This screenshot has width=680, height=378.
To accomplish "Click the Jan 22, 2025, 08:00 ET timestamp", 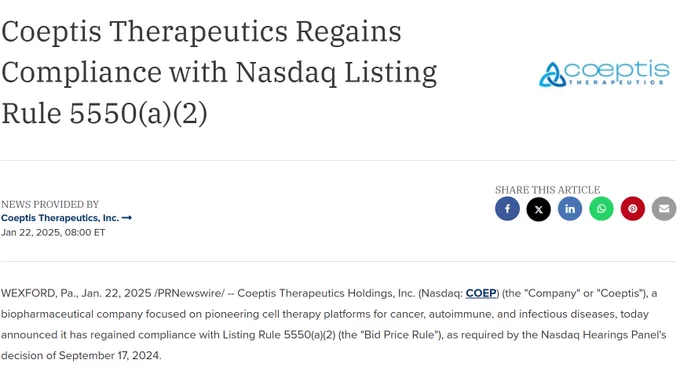I will point(53,232).
